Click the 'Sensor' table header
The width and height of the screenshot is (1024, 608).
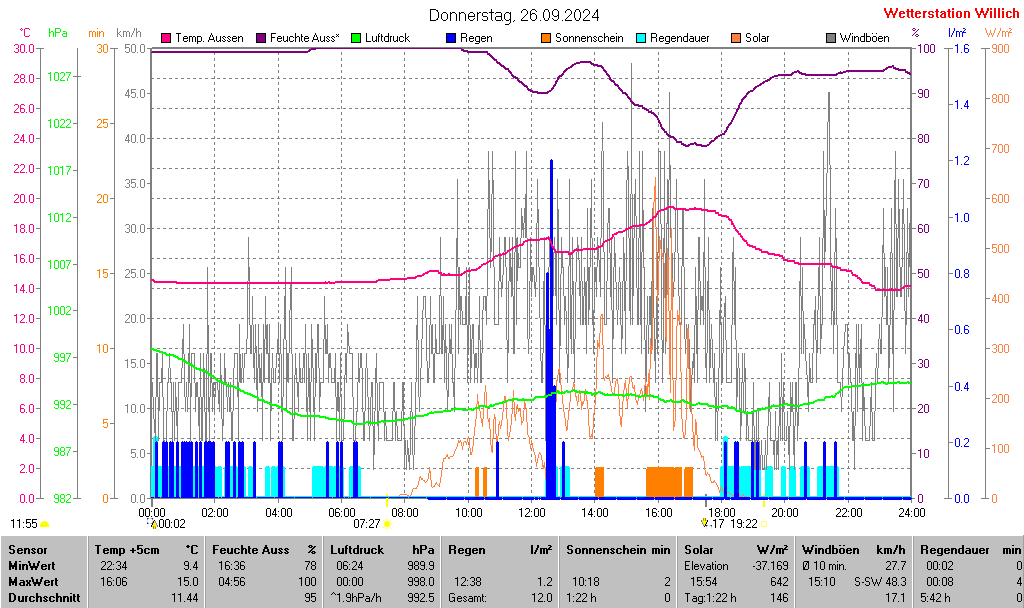[27, 550]
